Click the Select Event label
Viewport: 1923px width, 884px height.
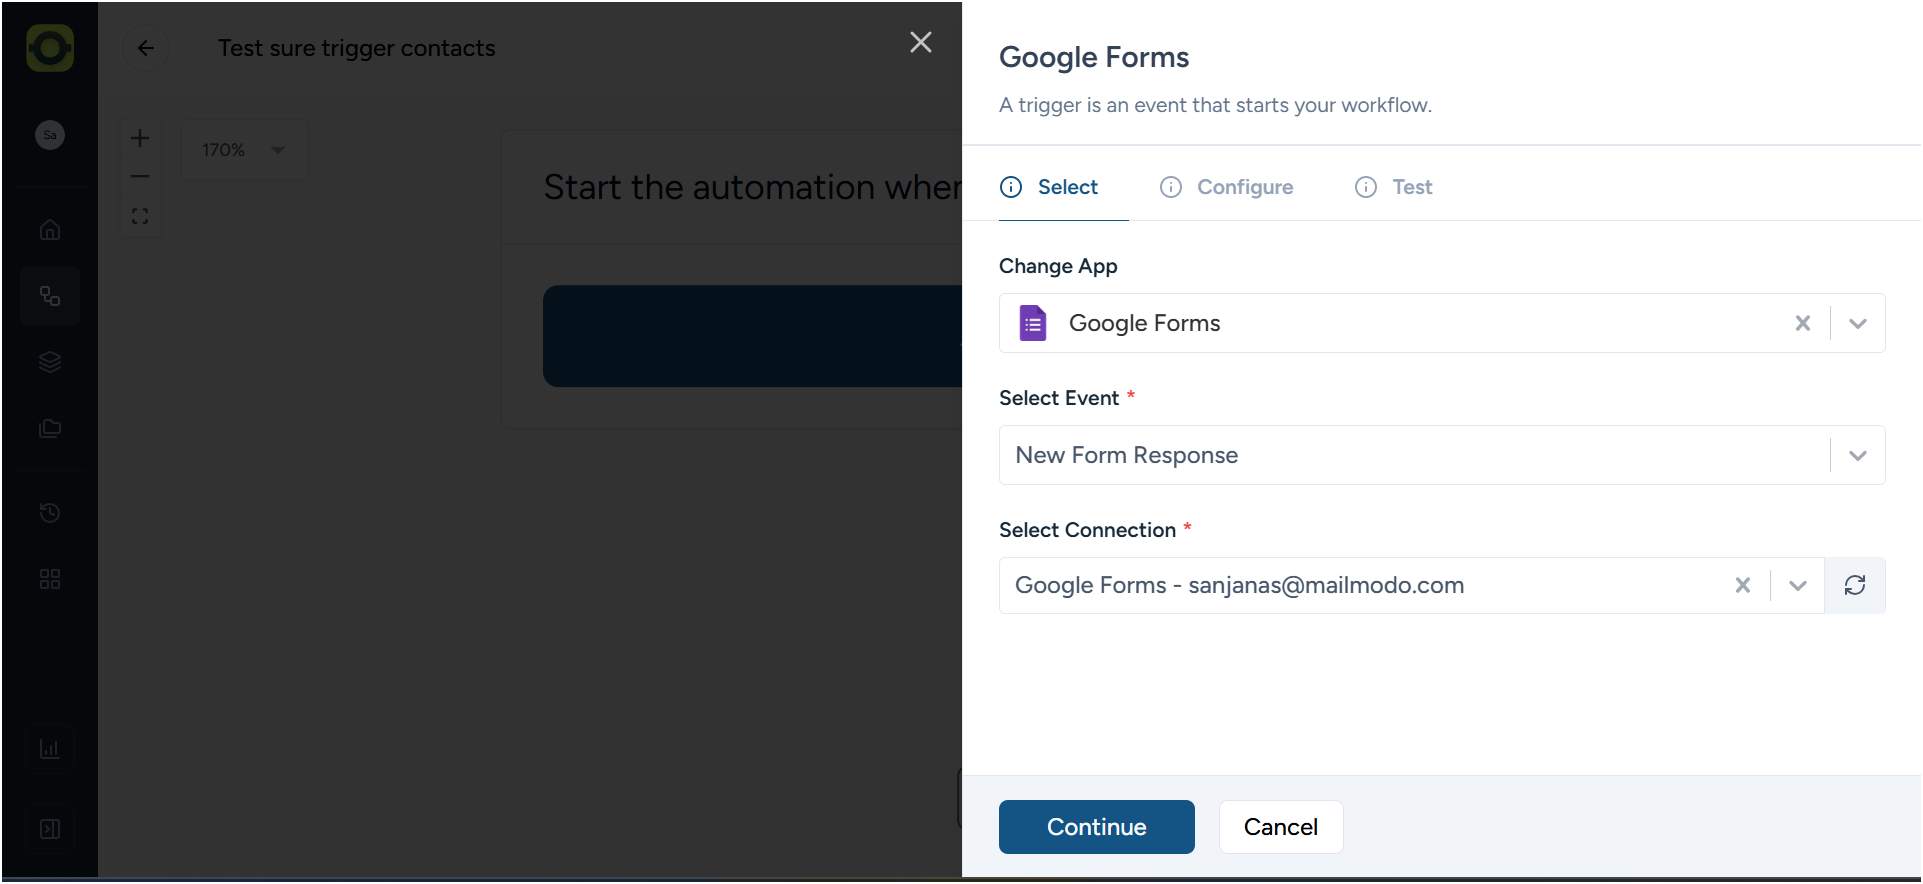[x=1059, y=398]
